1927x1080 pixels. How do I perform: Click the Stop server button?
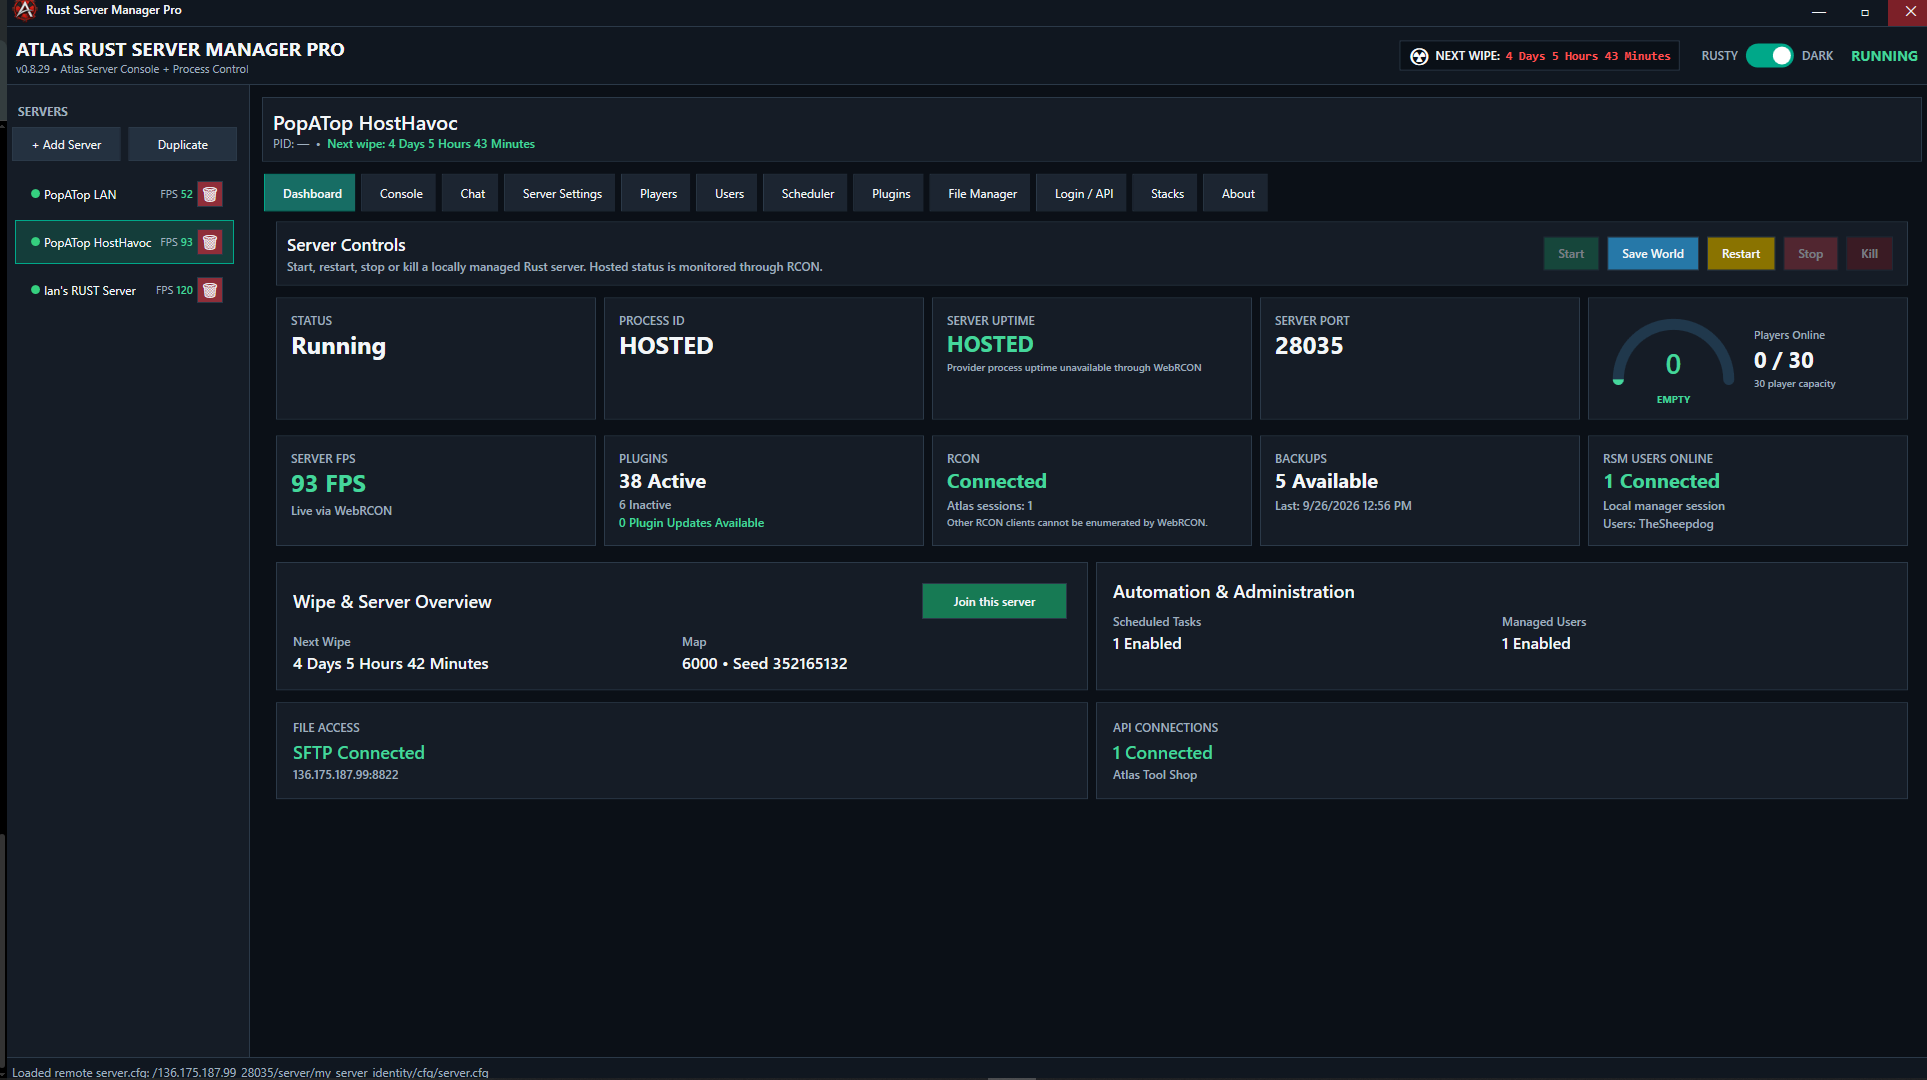tap(1810, 253)
